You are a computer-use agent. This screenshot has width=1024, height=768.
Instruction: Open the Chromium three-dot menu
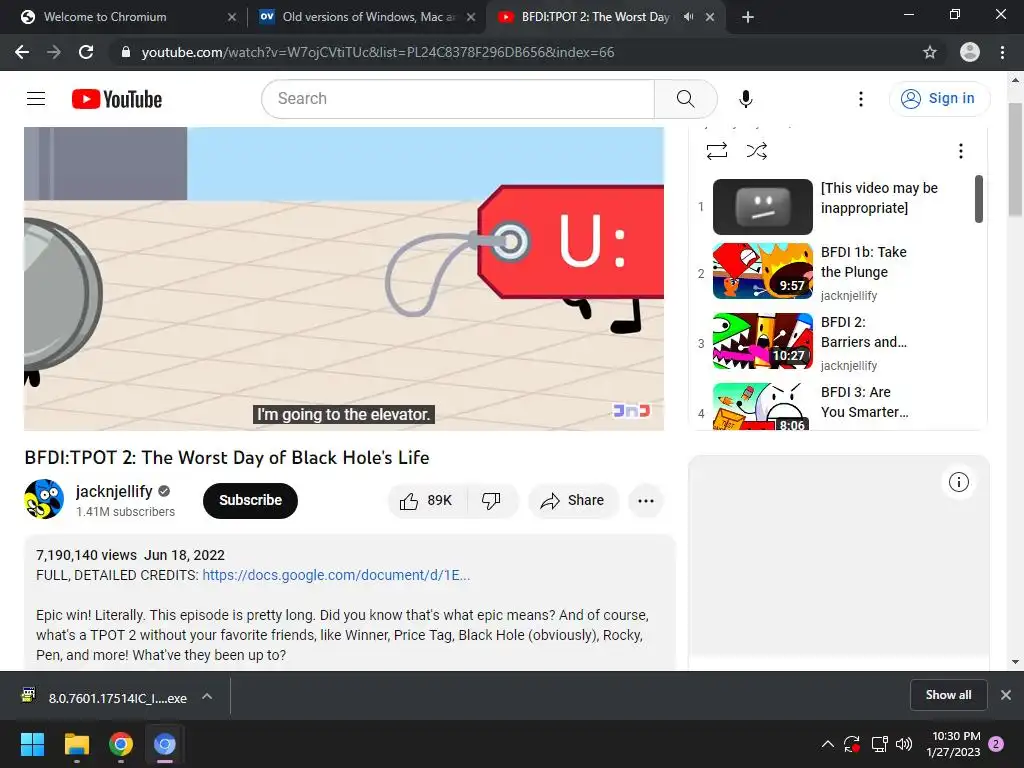pos(1002,52)
